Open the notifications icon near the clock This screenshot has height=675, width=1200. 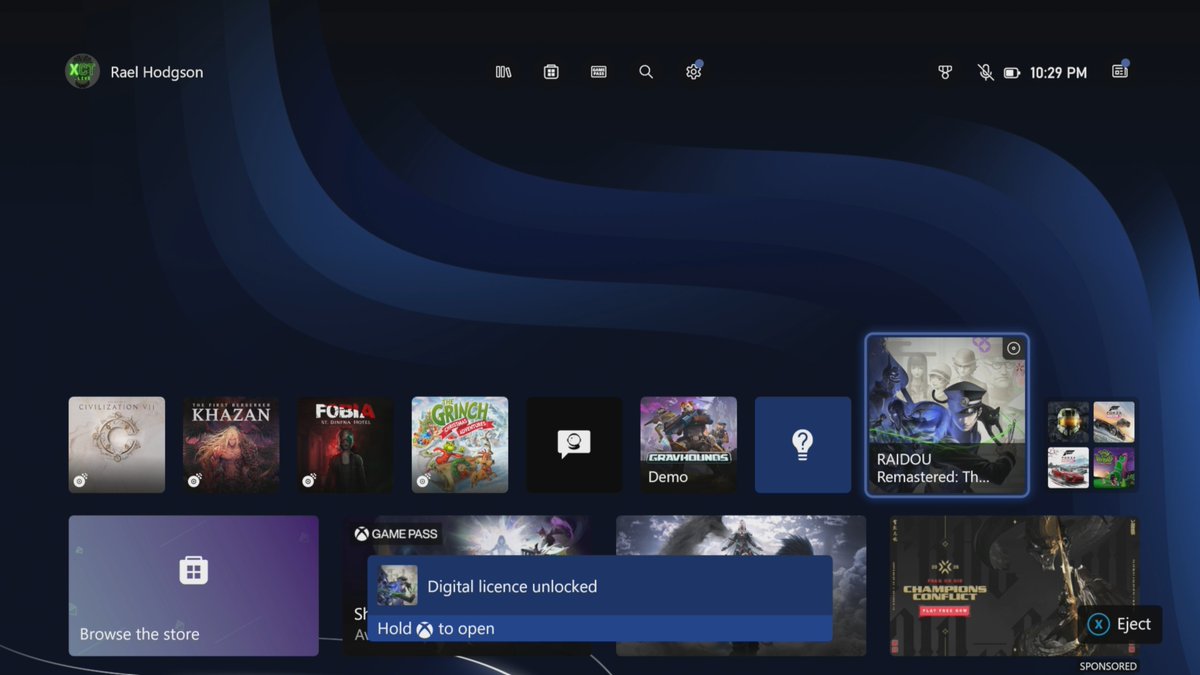(1120, 70)
